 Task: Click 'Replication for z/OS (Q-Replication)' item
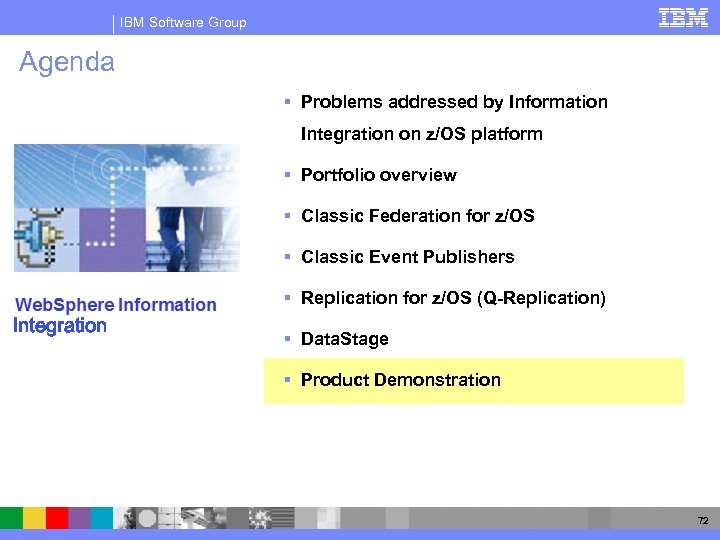tap(453, 298)
